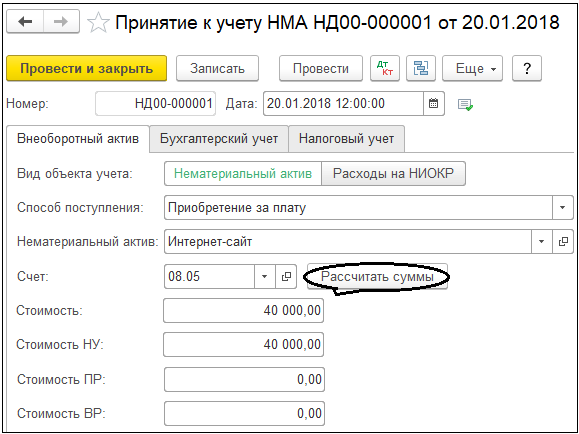Show Дт/Кт postings icon
The height and width of the screenshot is (434, 579).
coord(385,68)
